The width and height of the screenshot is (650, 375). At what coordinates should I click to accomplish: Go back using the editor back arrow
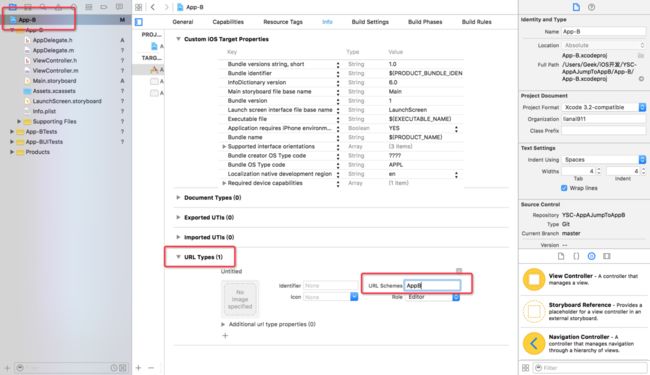pyautogui.click(x=153, y=7)
